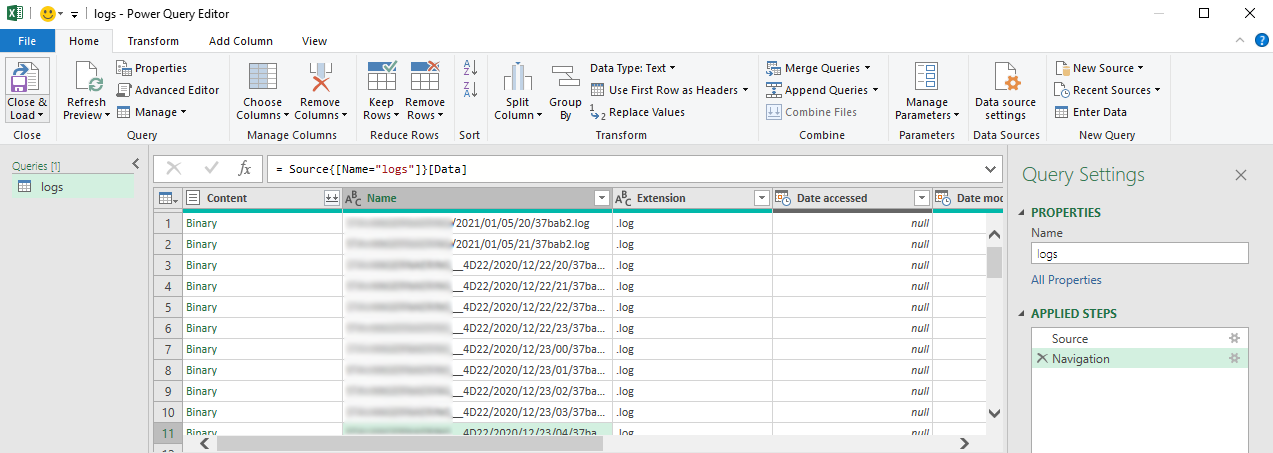Open the Name column filter dropdown
Viewport: 1273px width, 453px height.
point(601,198)
